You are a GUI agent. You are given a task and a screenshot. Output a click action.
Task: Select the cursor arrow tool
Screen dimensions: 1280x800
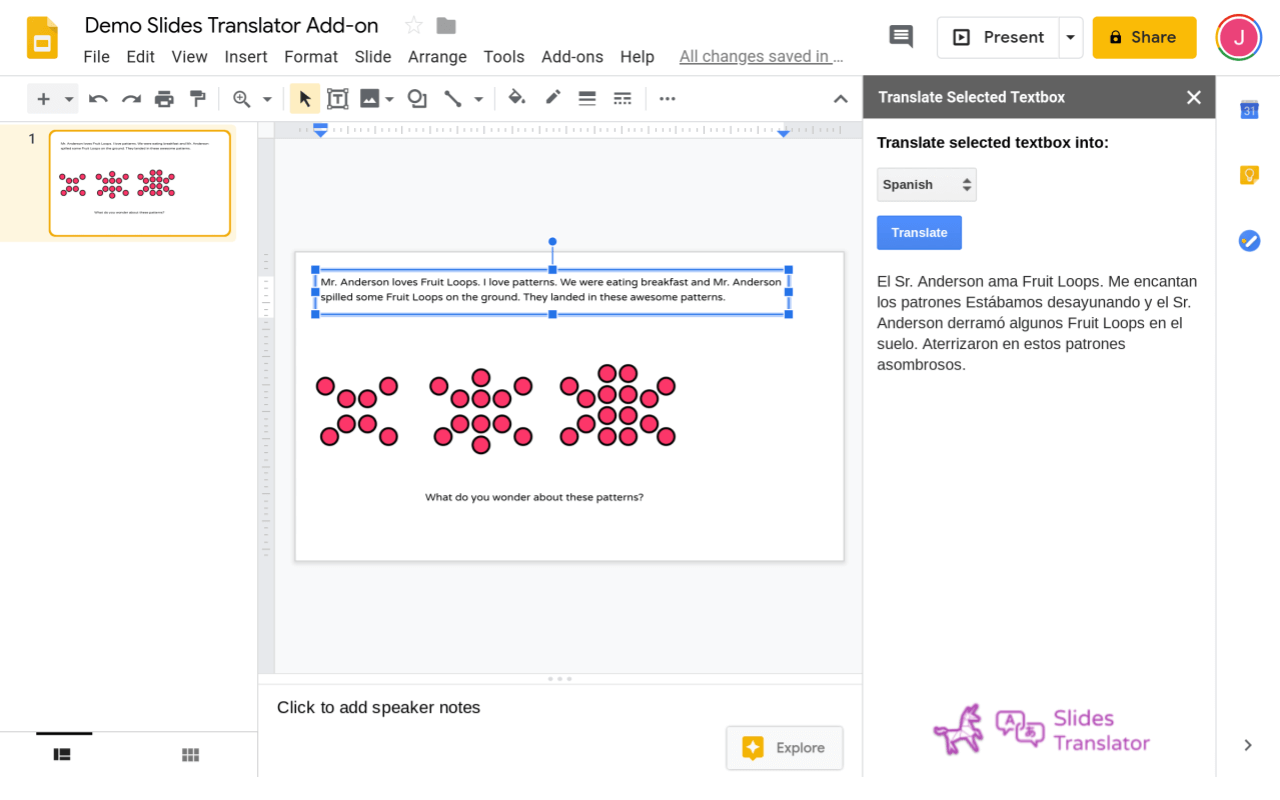pos(305,98)
